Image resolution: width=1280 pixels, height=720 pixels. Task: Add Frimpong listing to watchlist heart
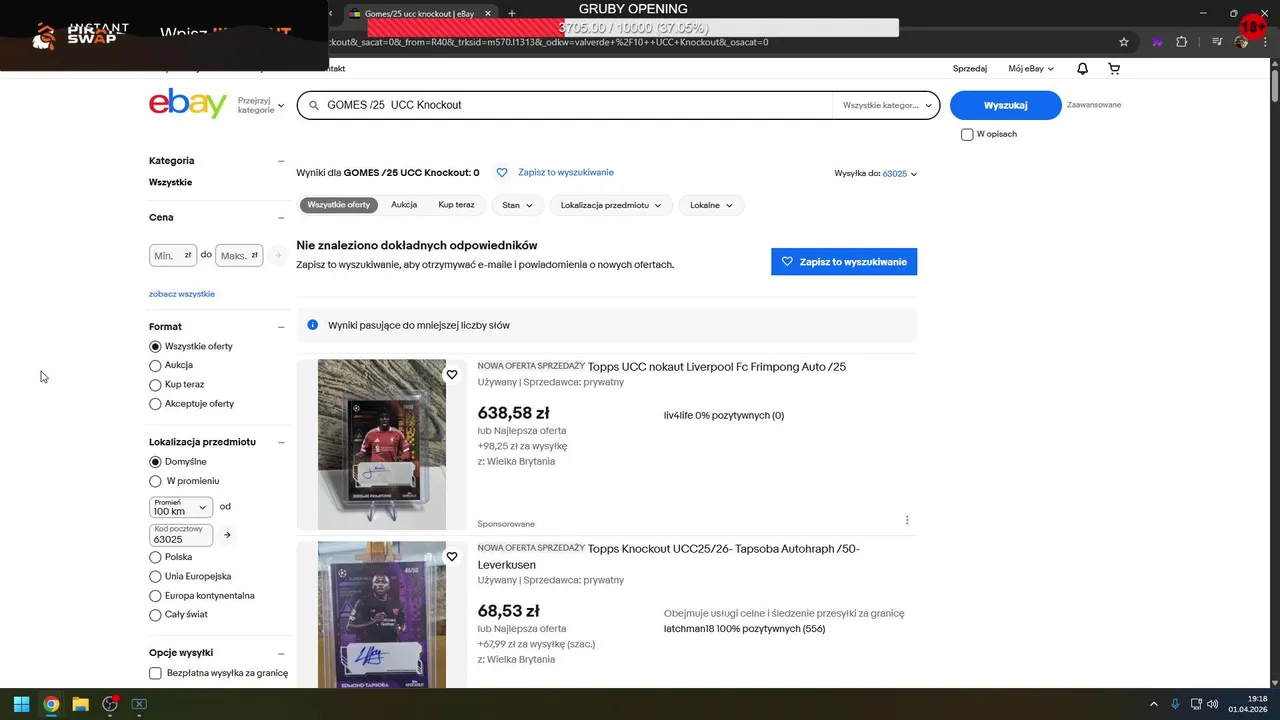click(452, 375)
